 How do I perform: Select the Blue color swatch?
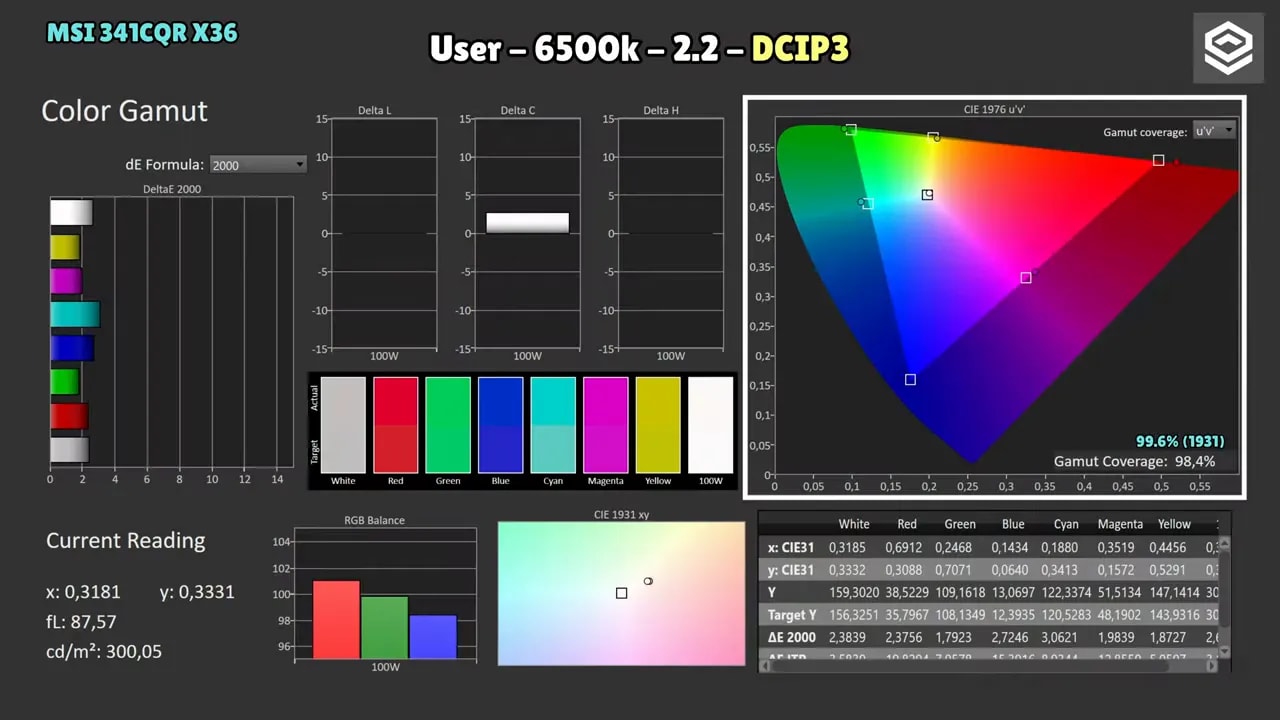[500, 424]
